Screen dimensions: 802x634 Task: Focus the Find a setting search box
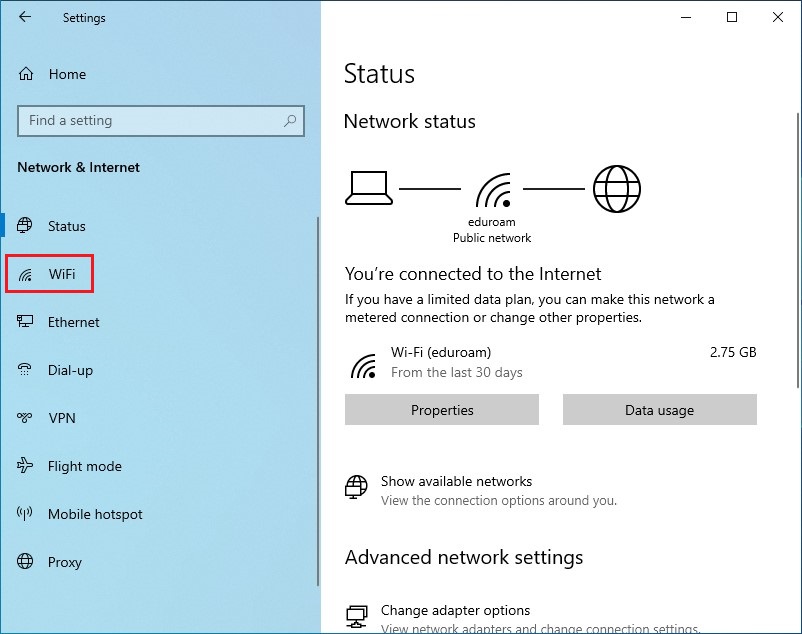[x=161, y=121]
